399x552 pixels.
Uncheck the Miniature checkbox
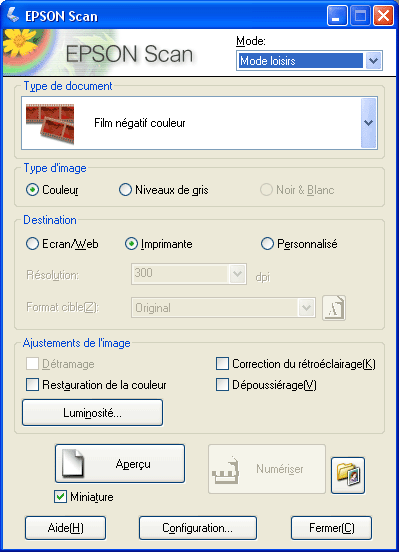point(60,497)
